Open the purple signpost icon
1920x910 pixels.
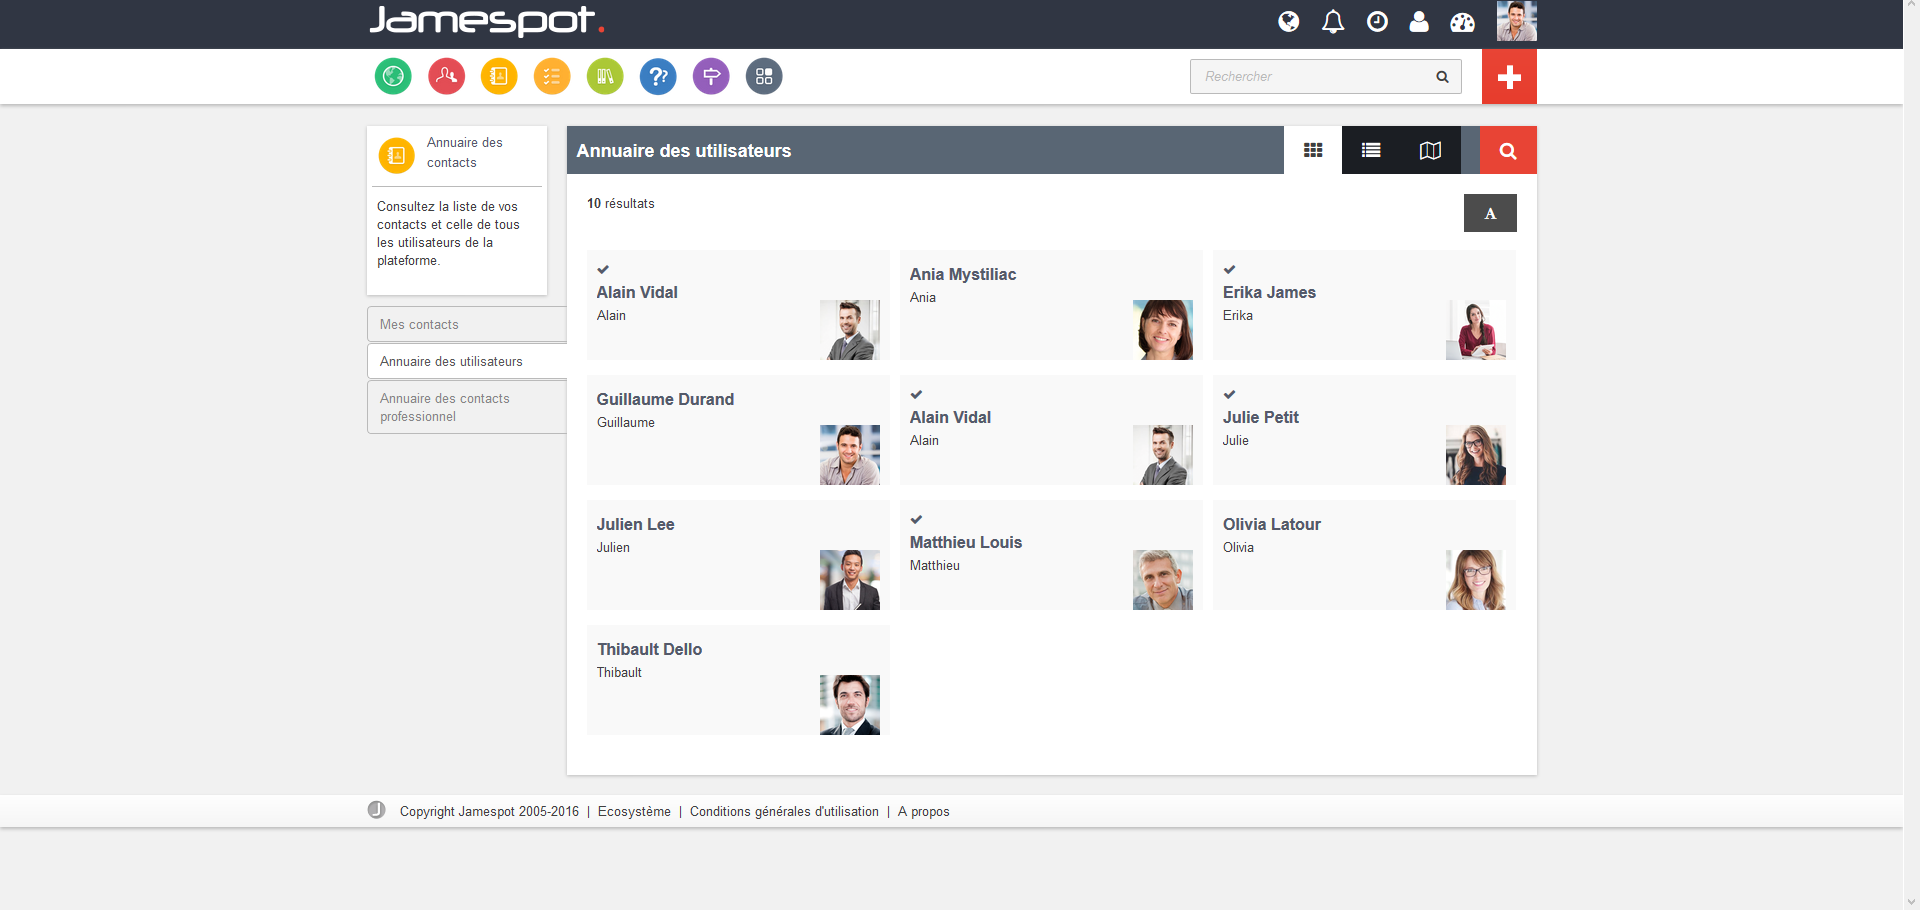[x=711, y=76]
